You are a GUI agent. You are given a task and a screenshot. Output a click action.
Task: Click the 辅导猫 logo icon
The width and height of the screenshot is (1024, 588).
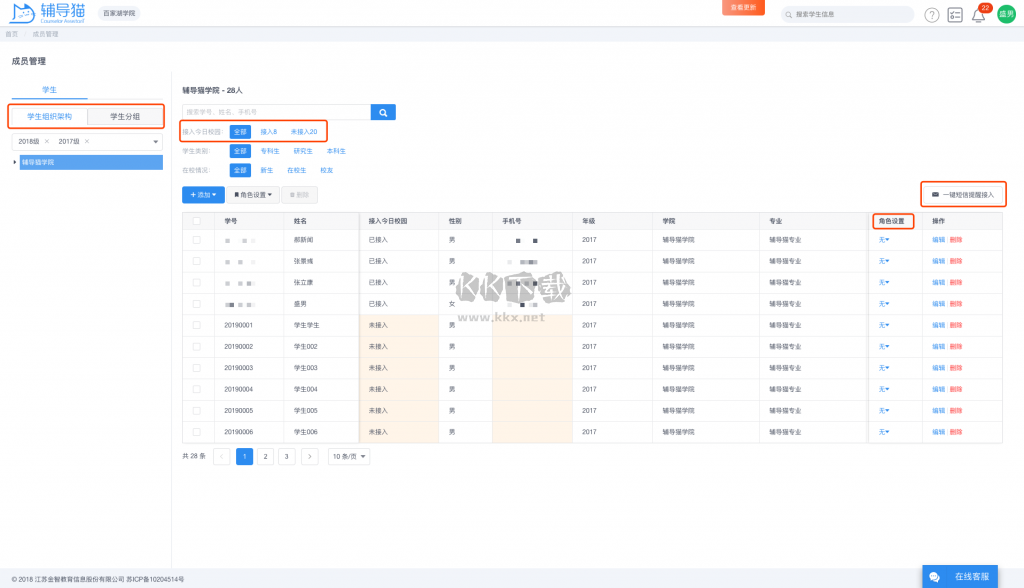tap(23, 13)
